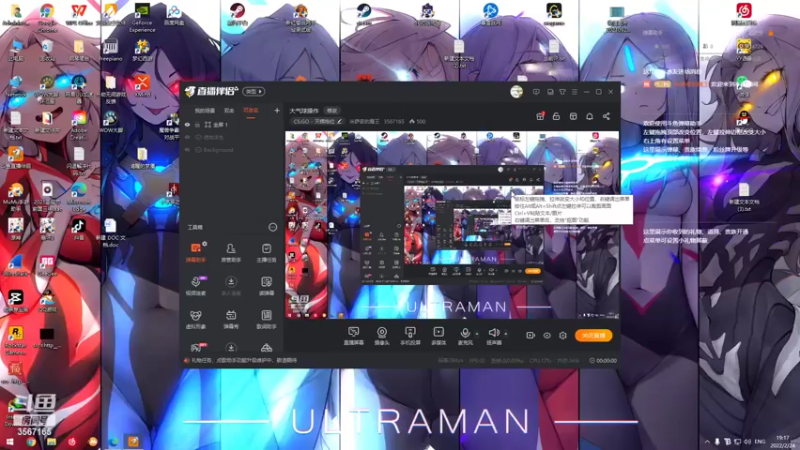Select the orange highlighted scene tab
800x450 pixels.
click(251, 111)
